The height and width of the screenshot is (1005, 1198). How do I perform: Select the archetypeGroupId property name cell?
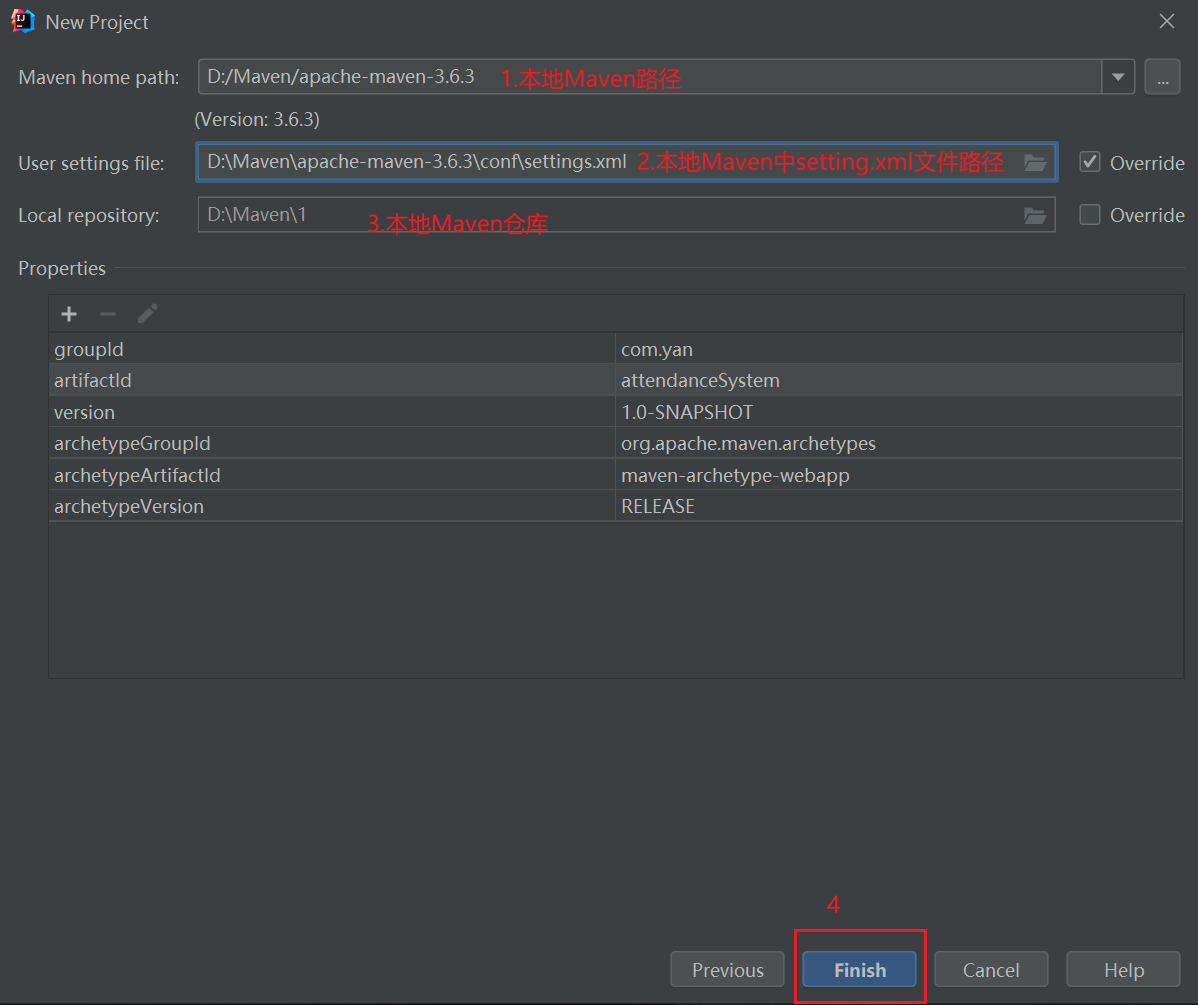click(x=332, y=443)
